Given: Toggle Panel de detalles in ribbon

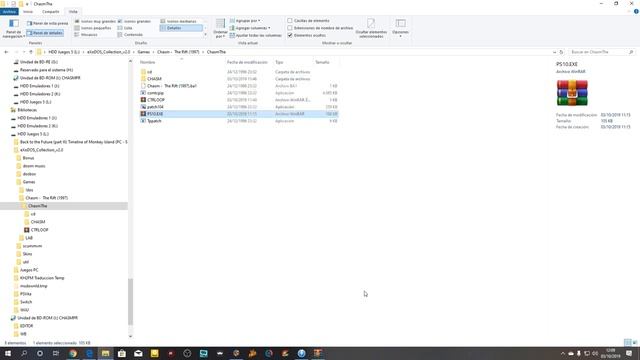Looking at the screenshot, I should pyautogui.click(x=45, y=33).
